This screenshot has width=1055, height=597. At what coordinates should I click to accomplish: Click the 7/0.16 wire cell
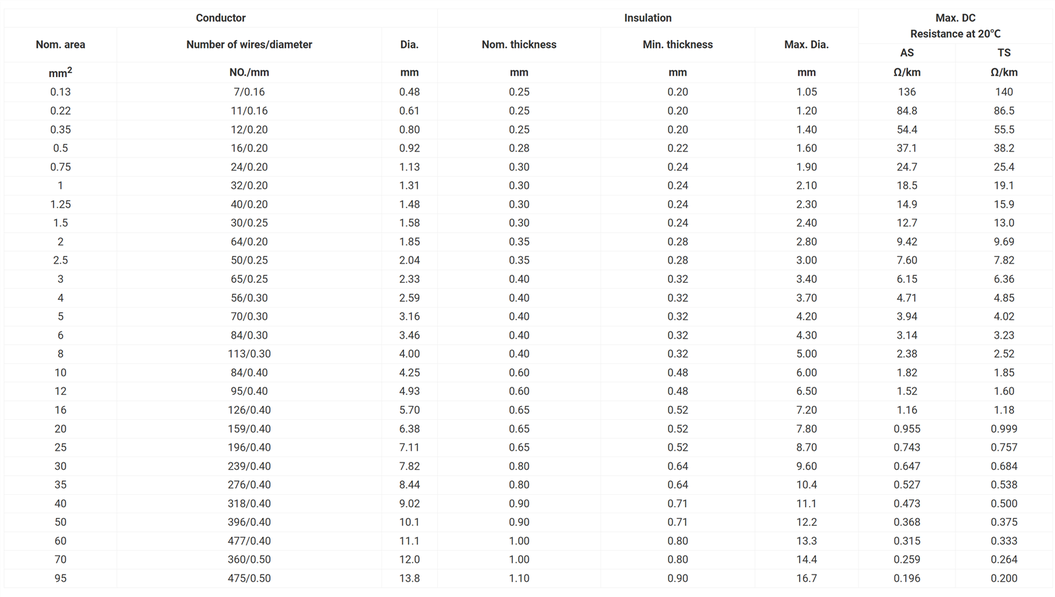pyautogui.click(x=249, y=92)
